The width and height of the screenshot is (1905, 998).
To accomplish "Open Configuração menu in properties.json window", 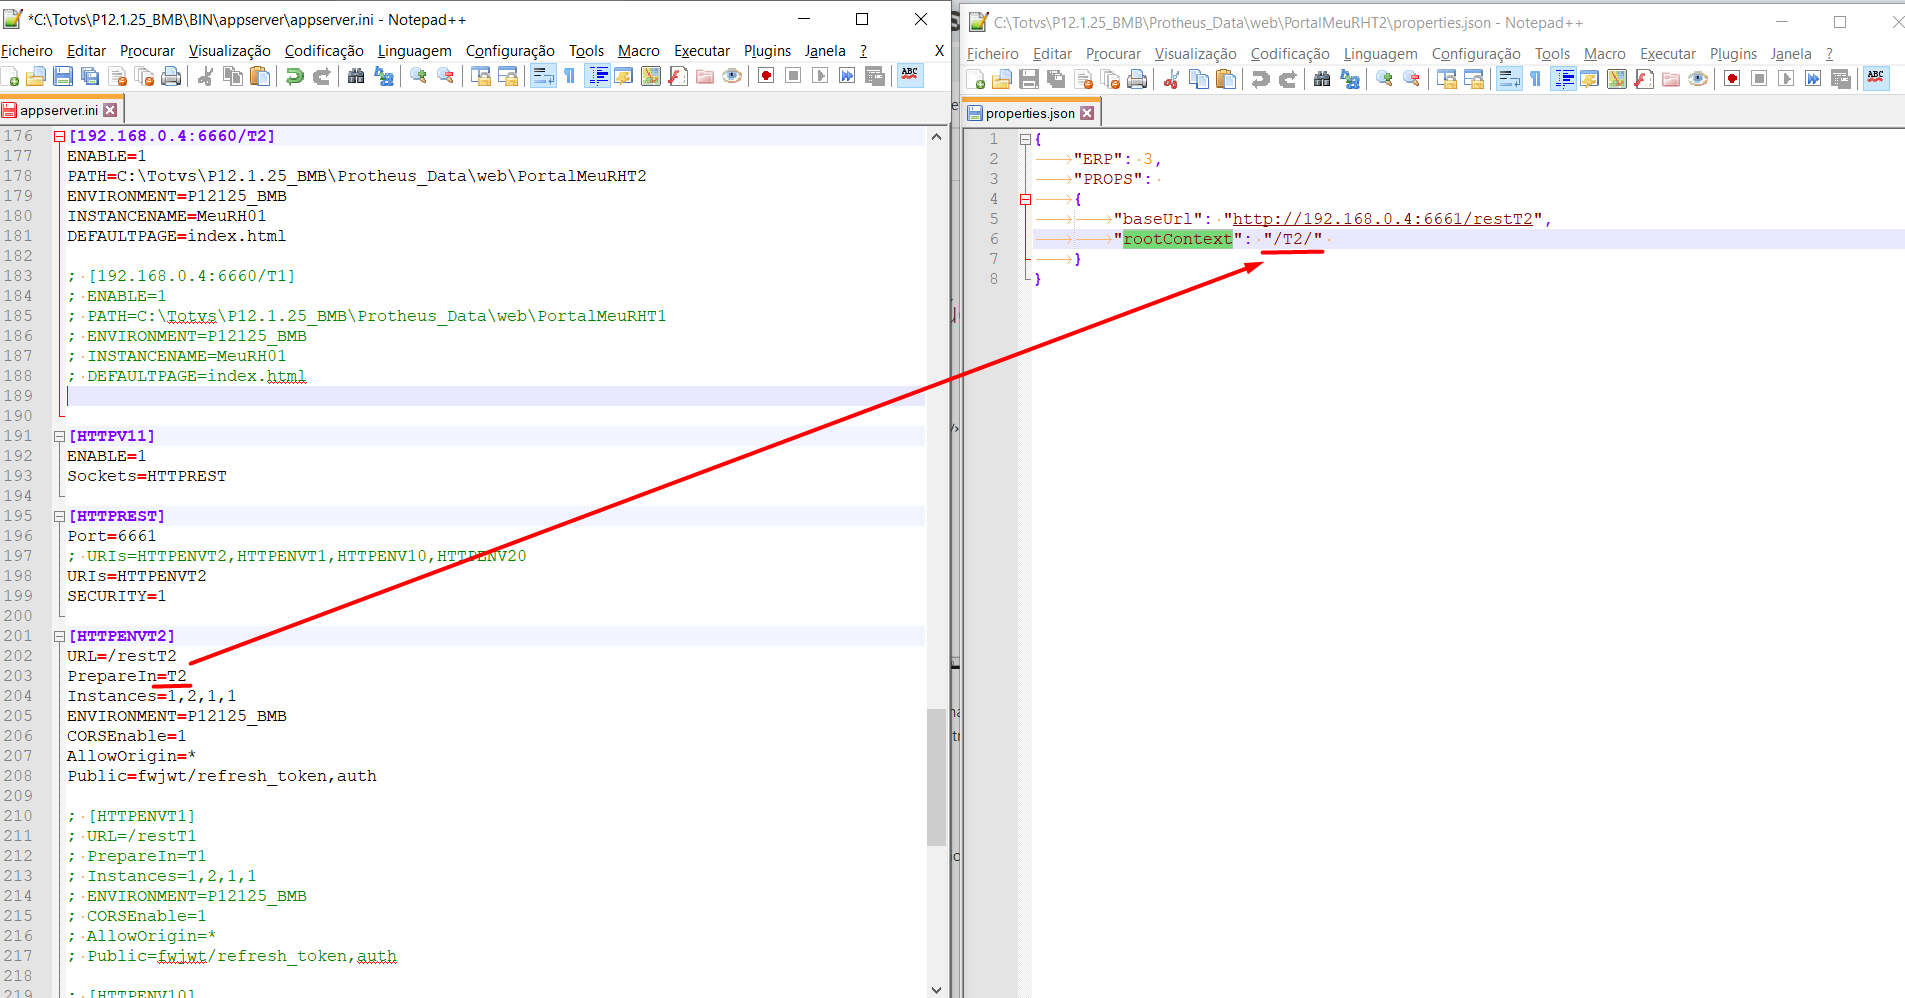I will (1476, 54).
